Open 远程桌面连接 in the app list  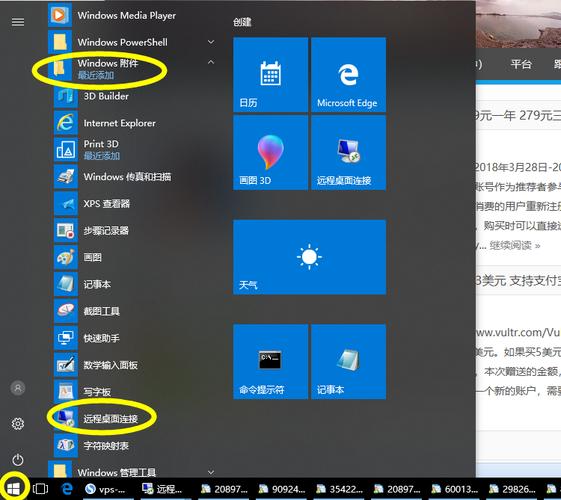(136, 418)
